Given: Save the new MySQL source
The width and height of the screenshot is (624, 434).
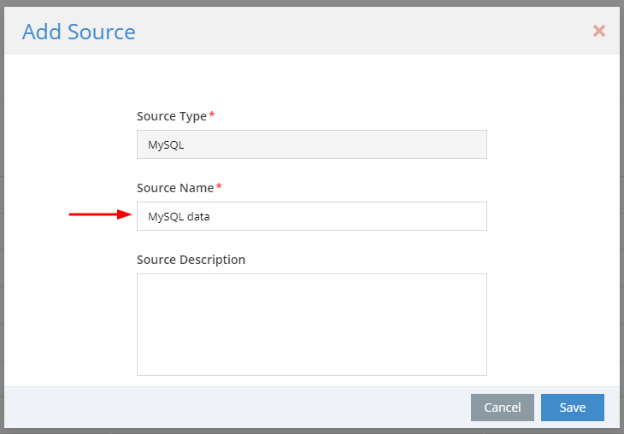Looking at the screenshot, I should click(572, 407).
